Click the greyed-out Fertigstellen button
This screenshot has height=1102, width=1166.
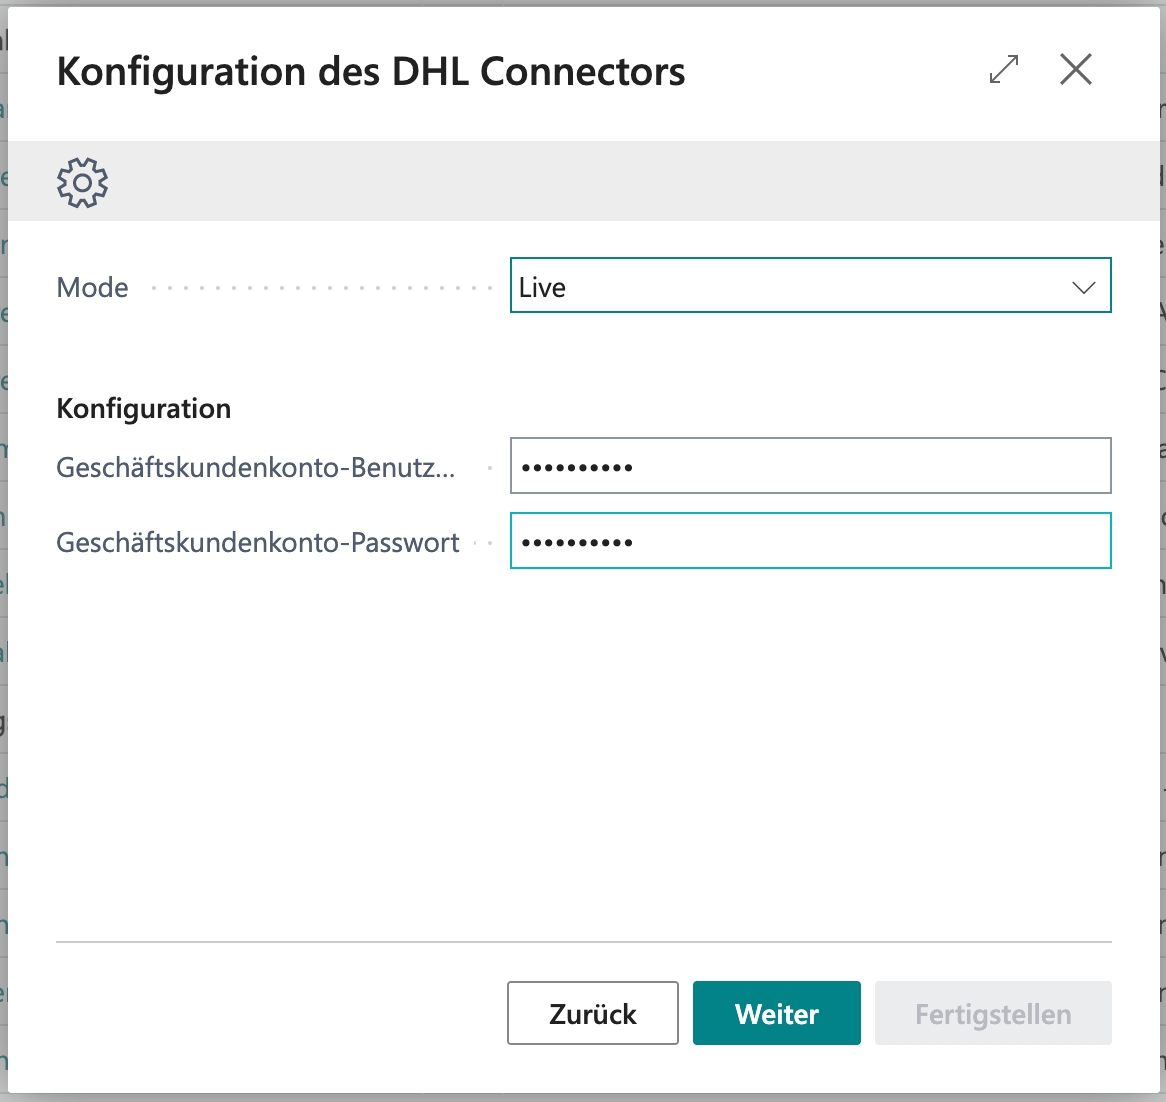pyautogui.click(x=992, y=1013)
